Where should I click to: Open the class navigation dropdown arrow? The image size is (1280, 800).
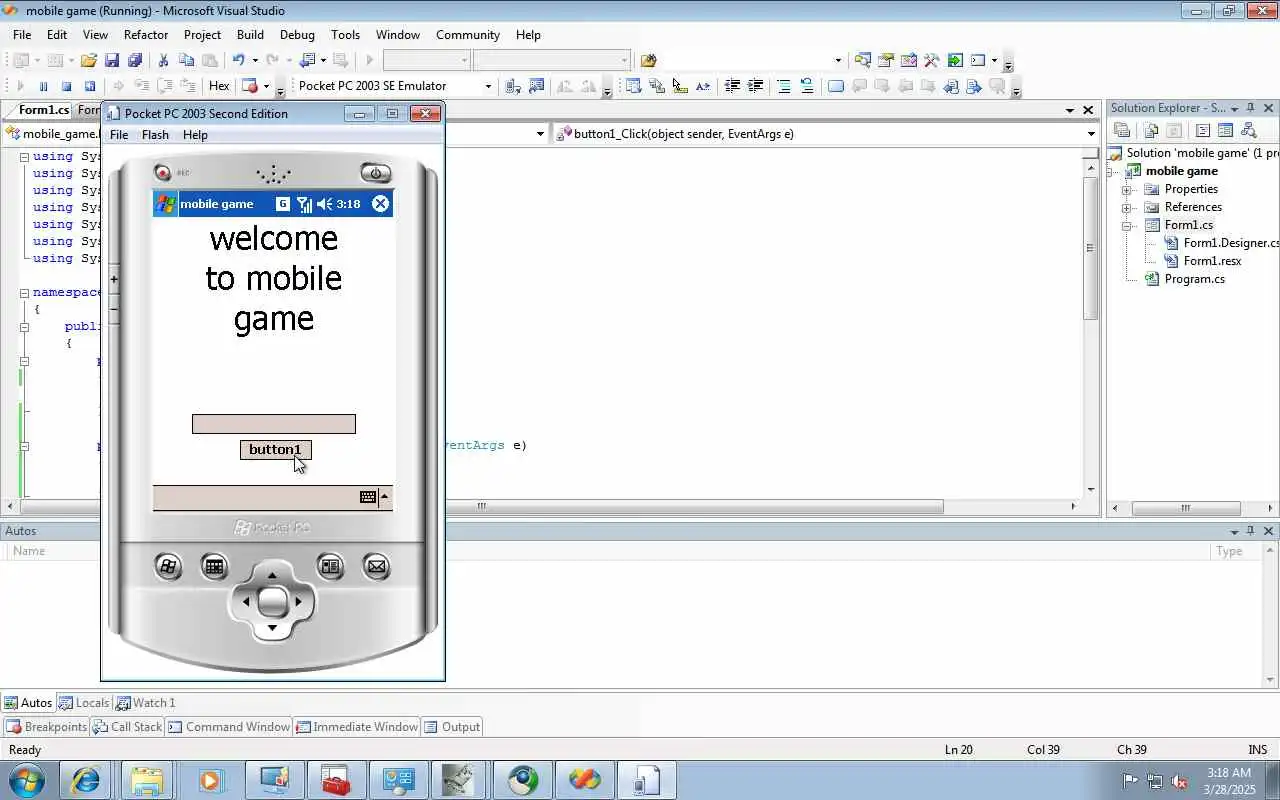540,134
